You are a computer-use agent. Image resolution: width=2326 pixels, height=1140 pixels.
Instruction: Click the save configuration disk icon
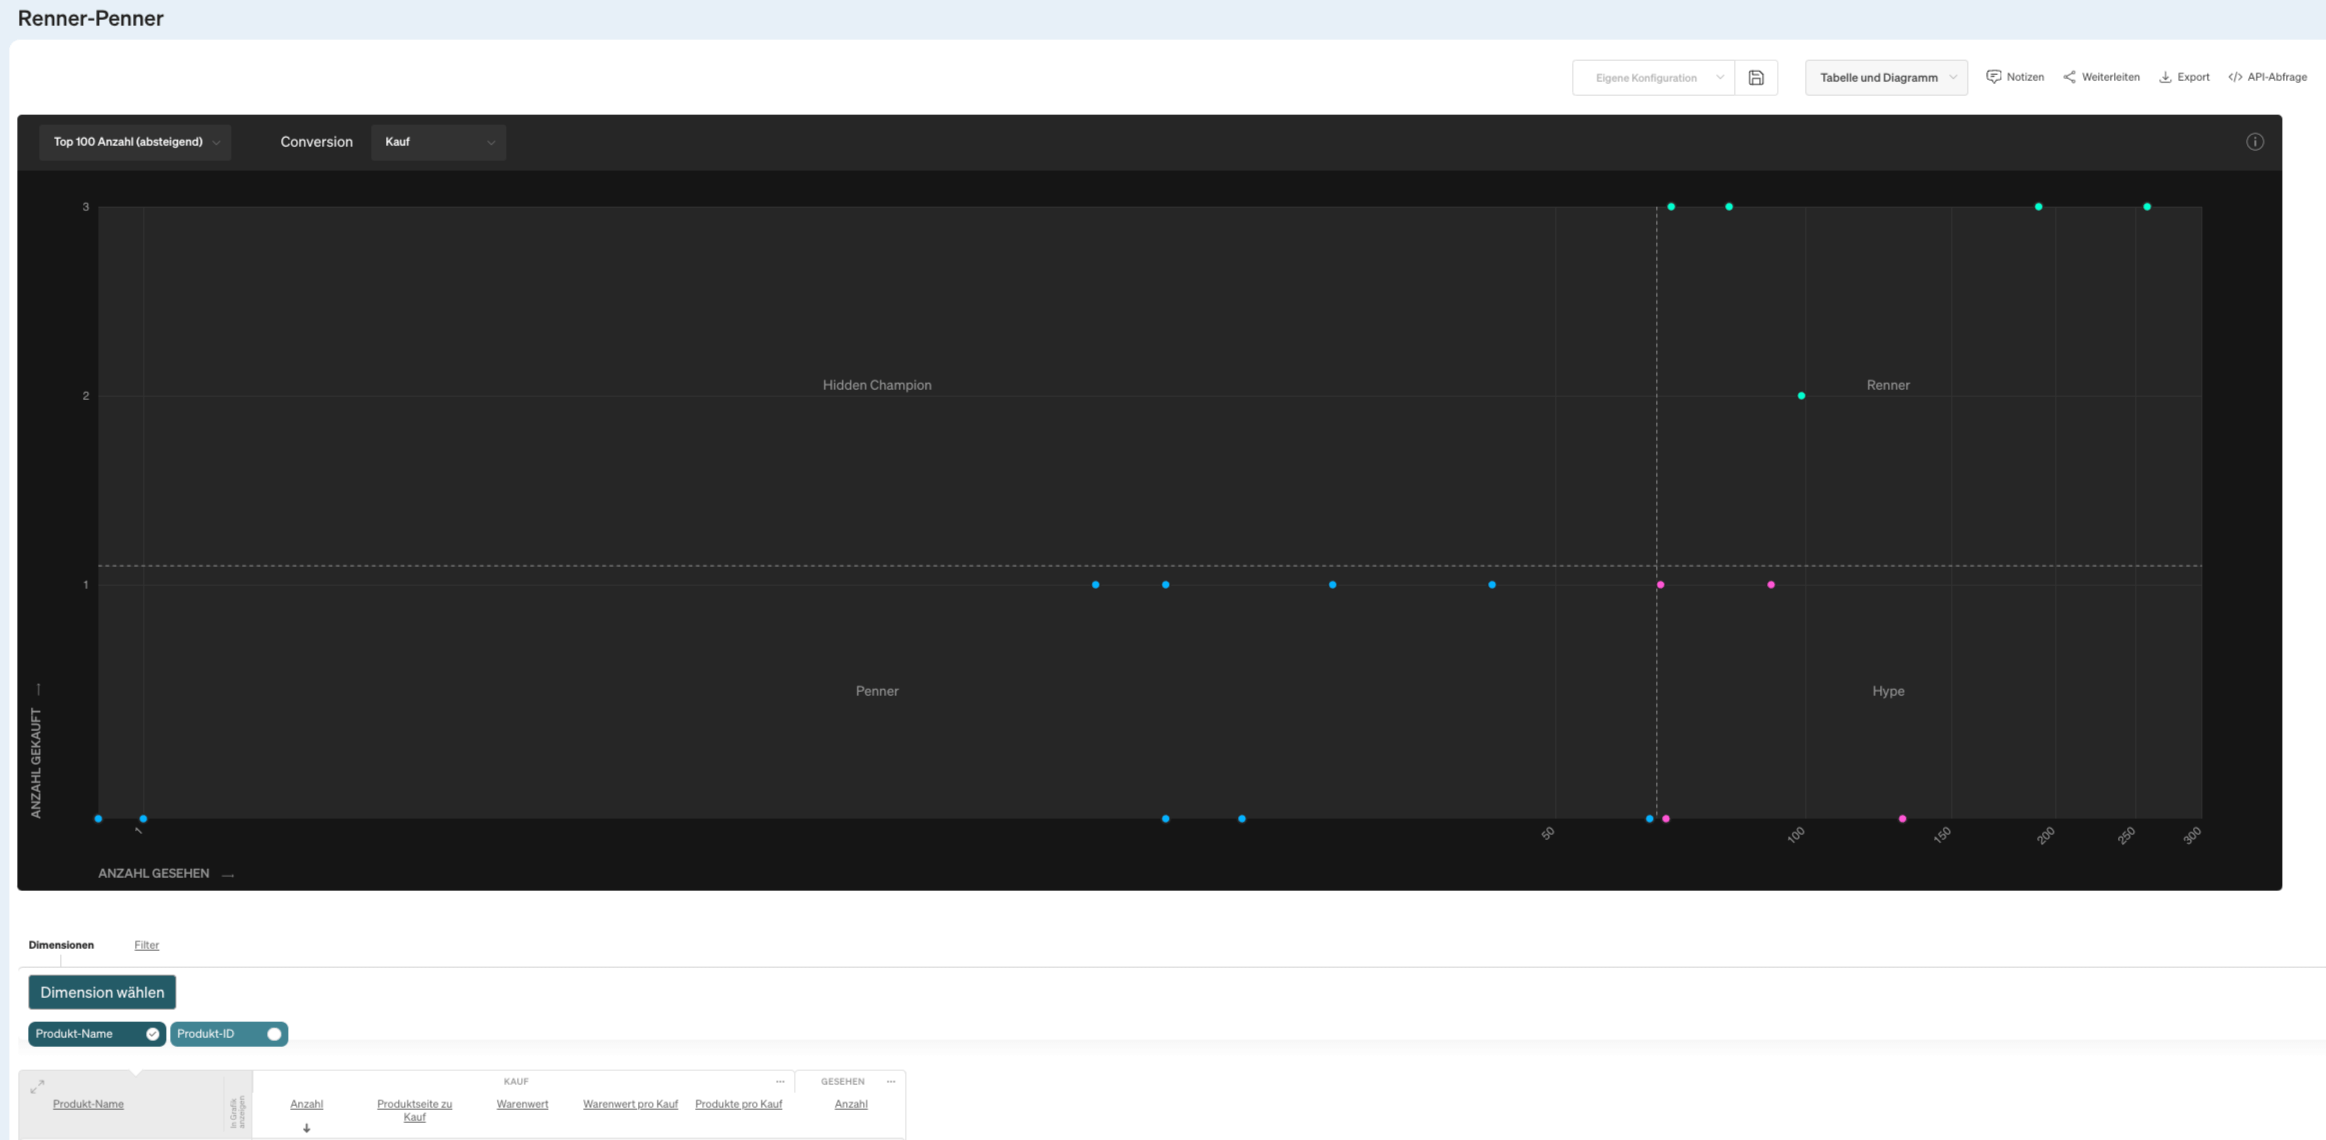[x=1756, y=78]
